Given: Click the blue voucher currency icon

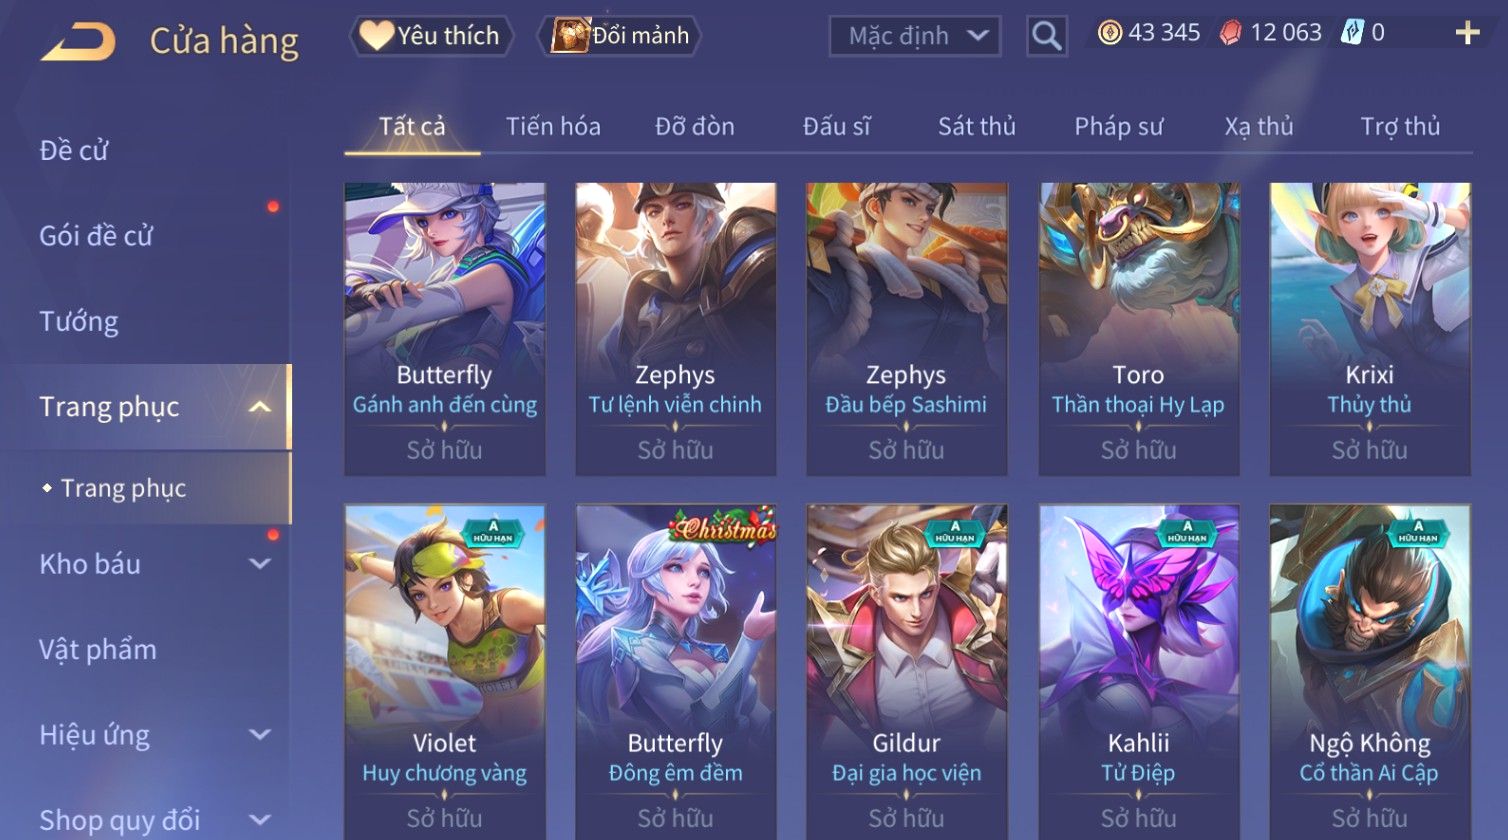Looking at the screenshot, I should tap(1352, 33).
